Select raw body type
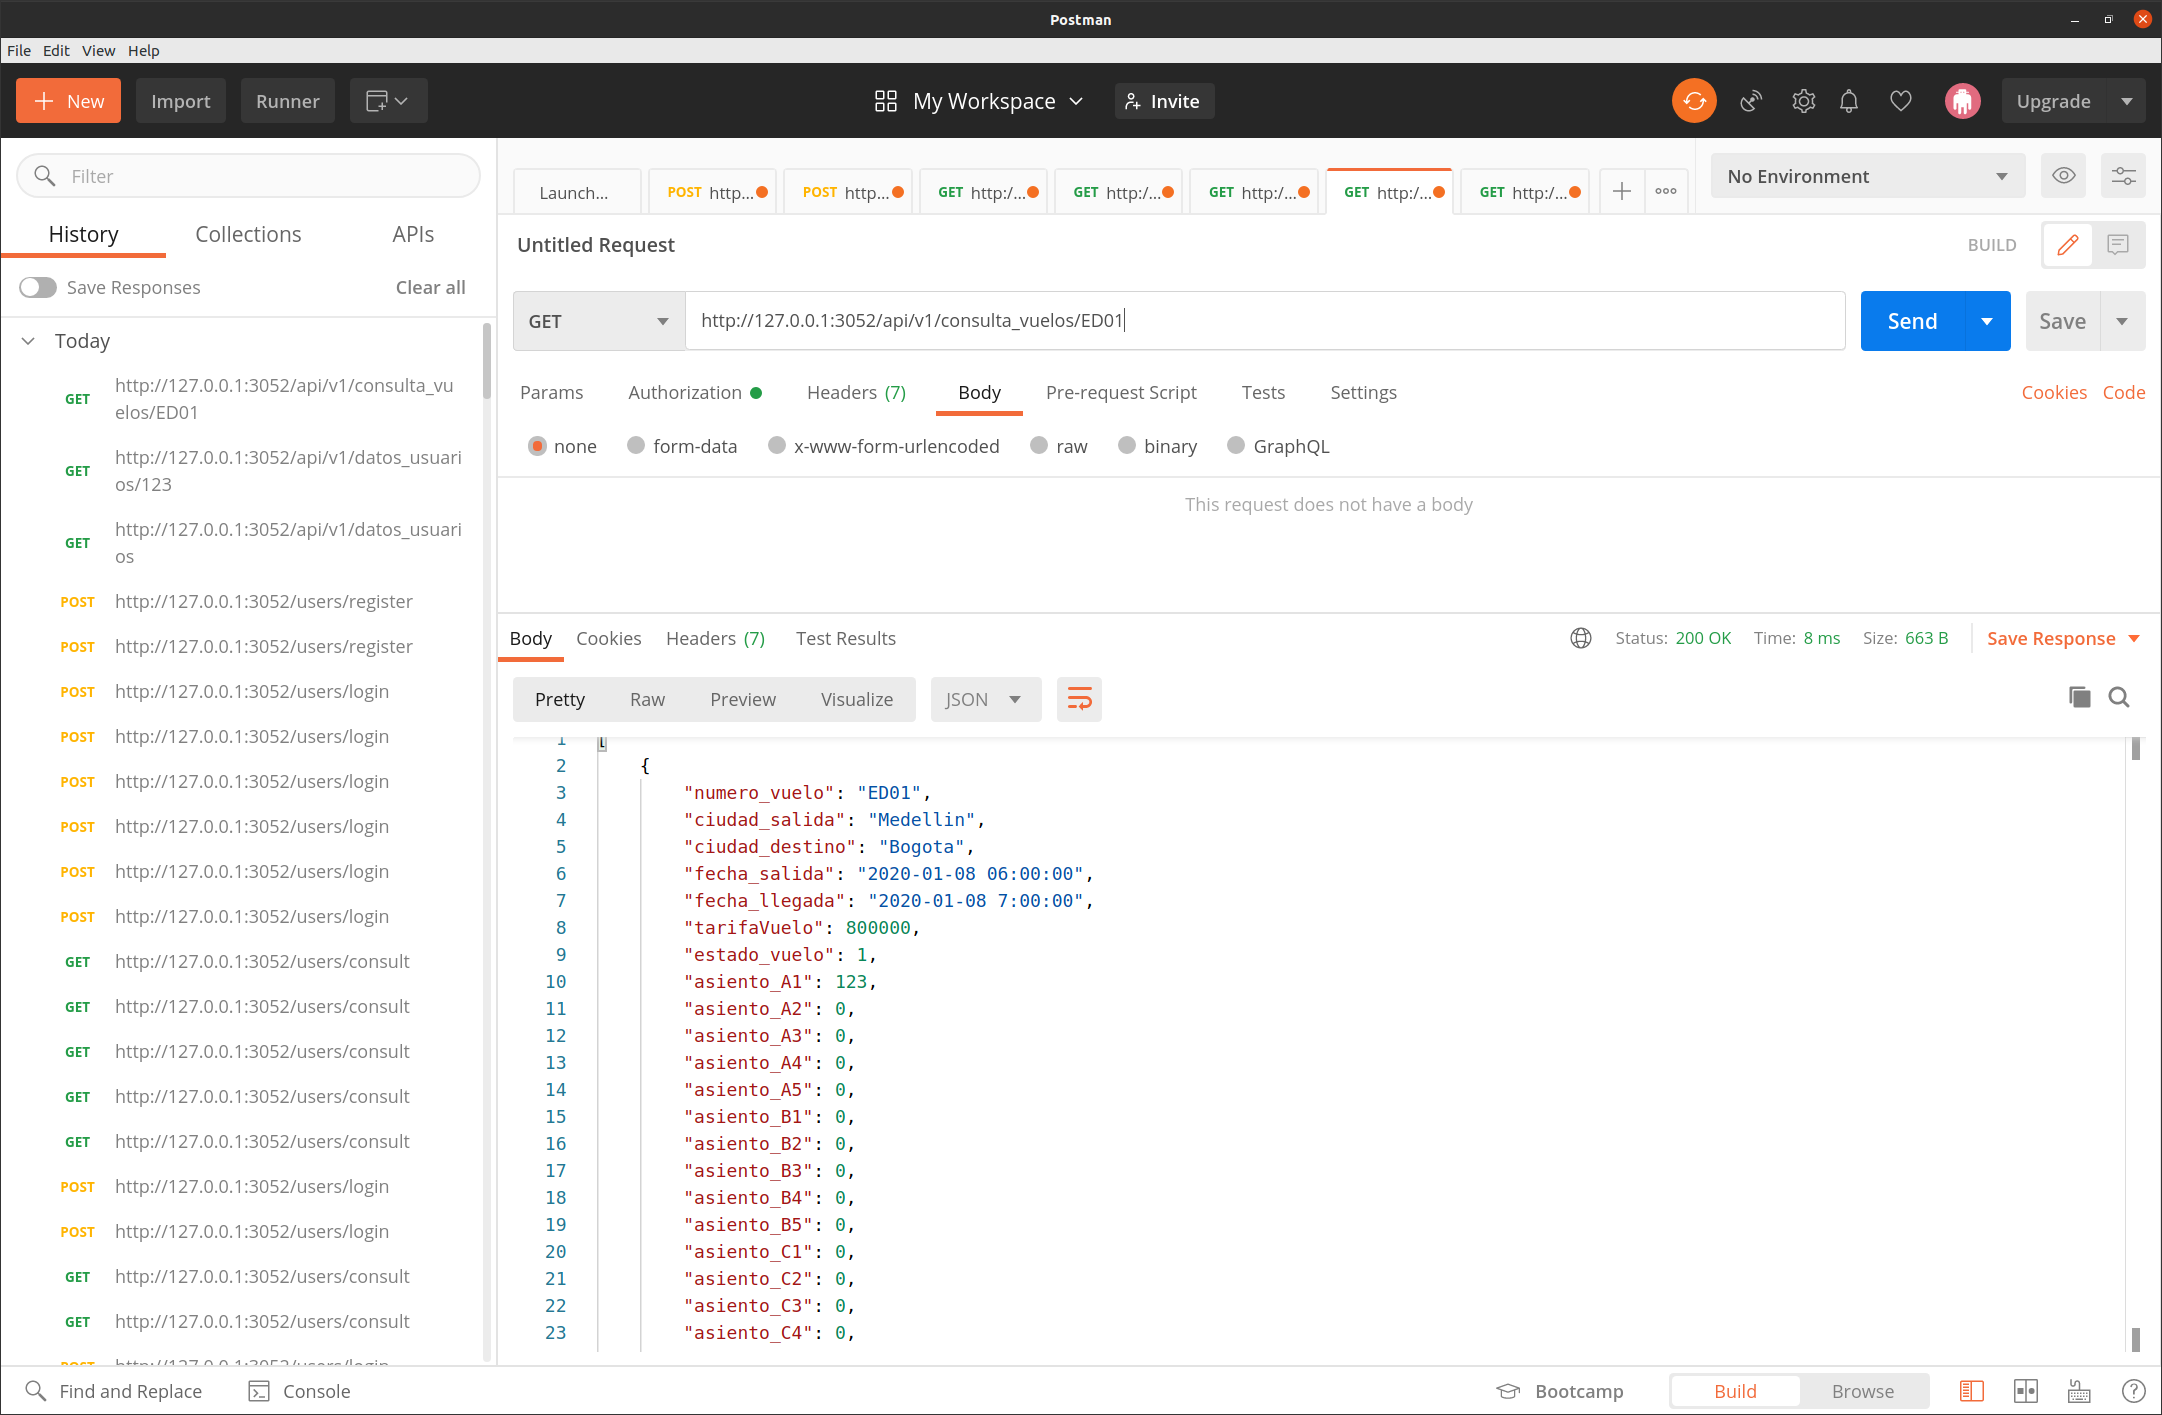The image size is (2162, 1415). 1039,446
